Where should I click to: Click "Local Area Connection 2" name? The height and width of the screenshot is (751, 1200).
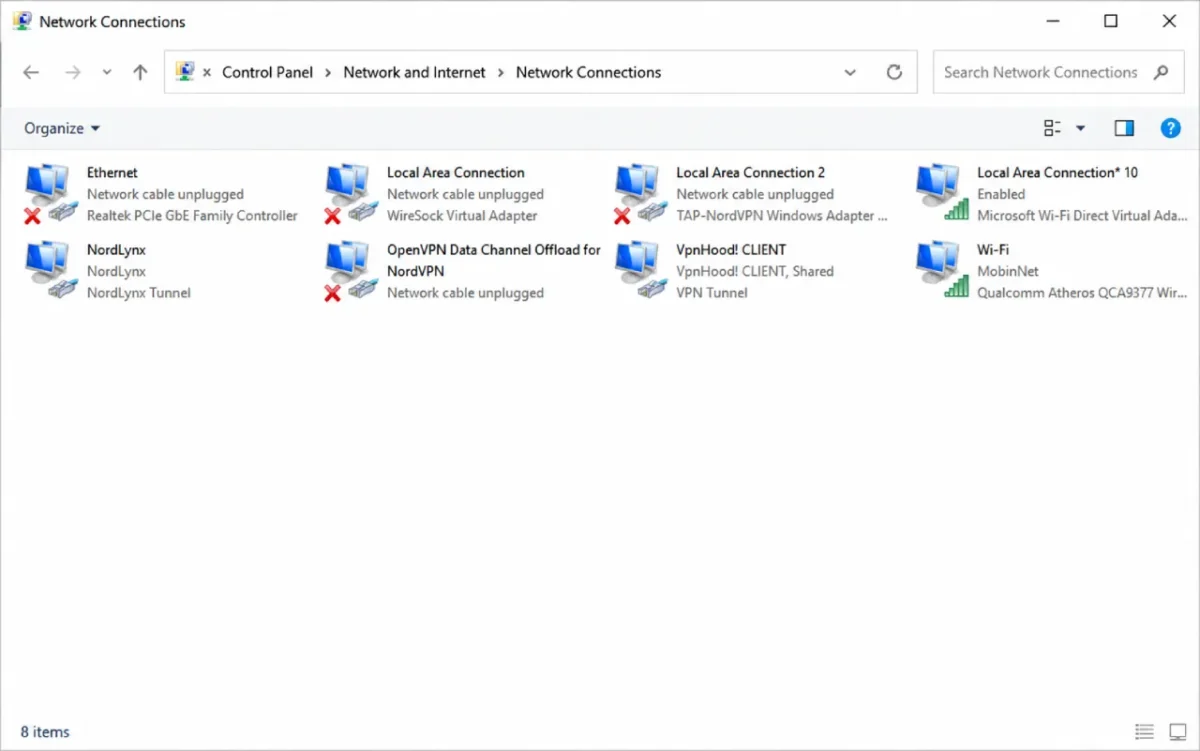click(750, 172)
